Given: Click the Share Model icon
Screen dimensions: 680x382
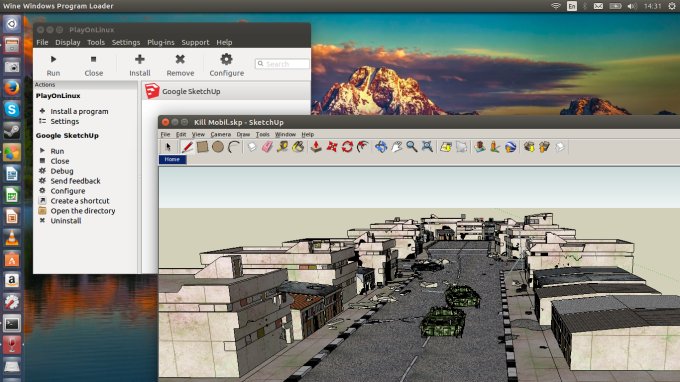Looking at the screenshot, I should tap(544, 147).
